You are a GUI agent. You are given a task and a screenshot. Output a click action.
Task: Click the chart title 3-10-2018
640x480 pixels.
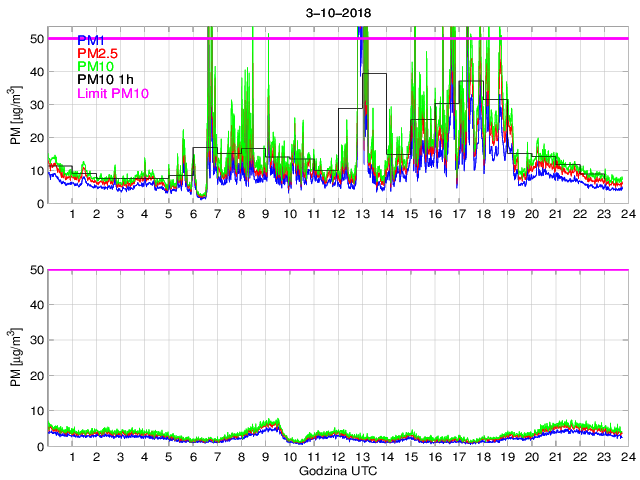(335, 14)
